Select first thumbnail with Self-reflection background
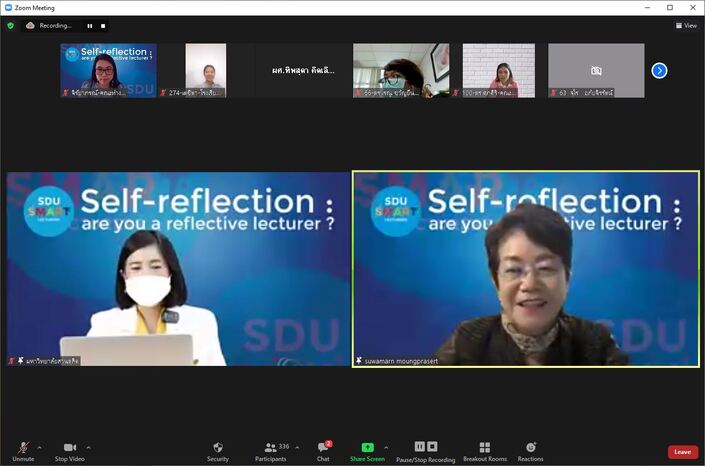The image size is (705, 466). [x=108, y=71]
